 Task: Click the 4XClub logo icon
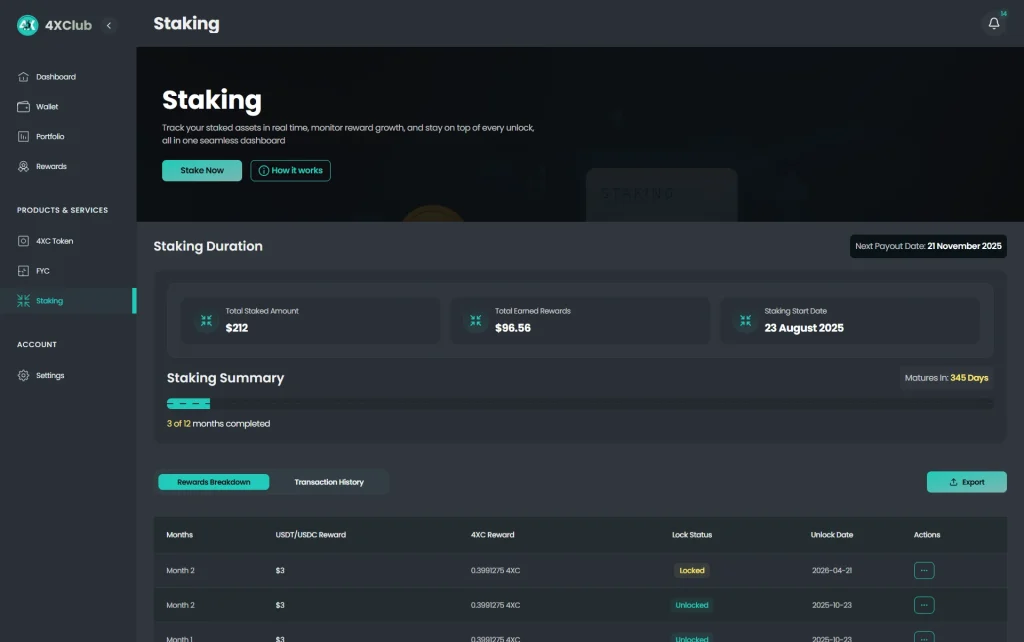(x=27, y=25)
